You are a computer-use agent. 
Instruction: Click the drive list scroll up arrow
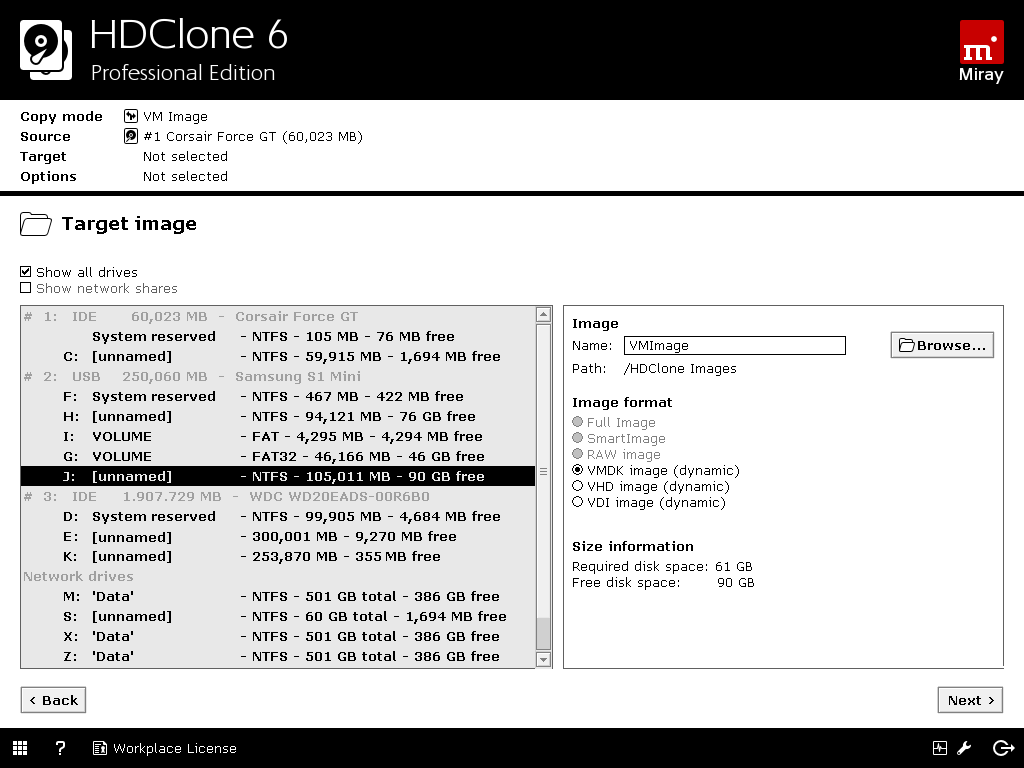(543, 315)
